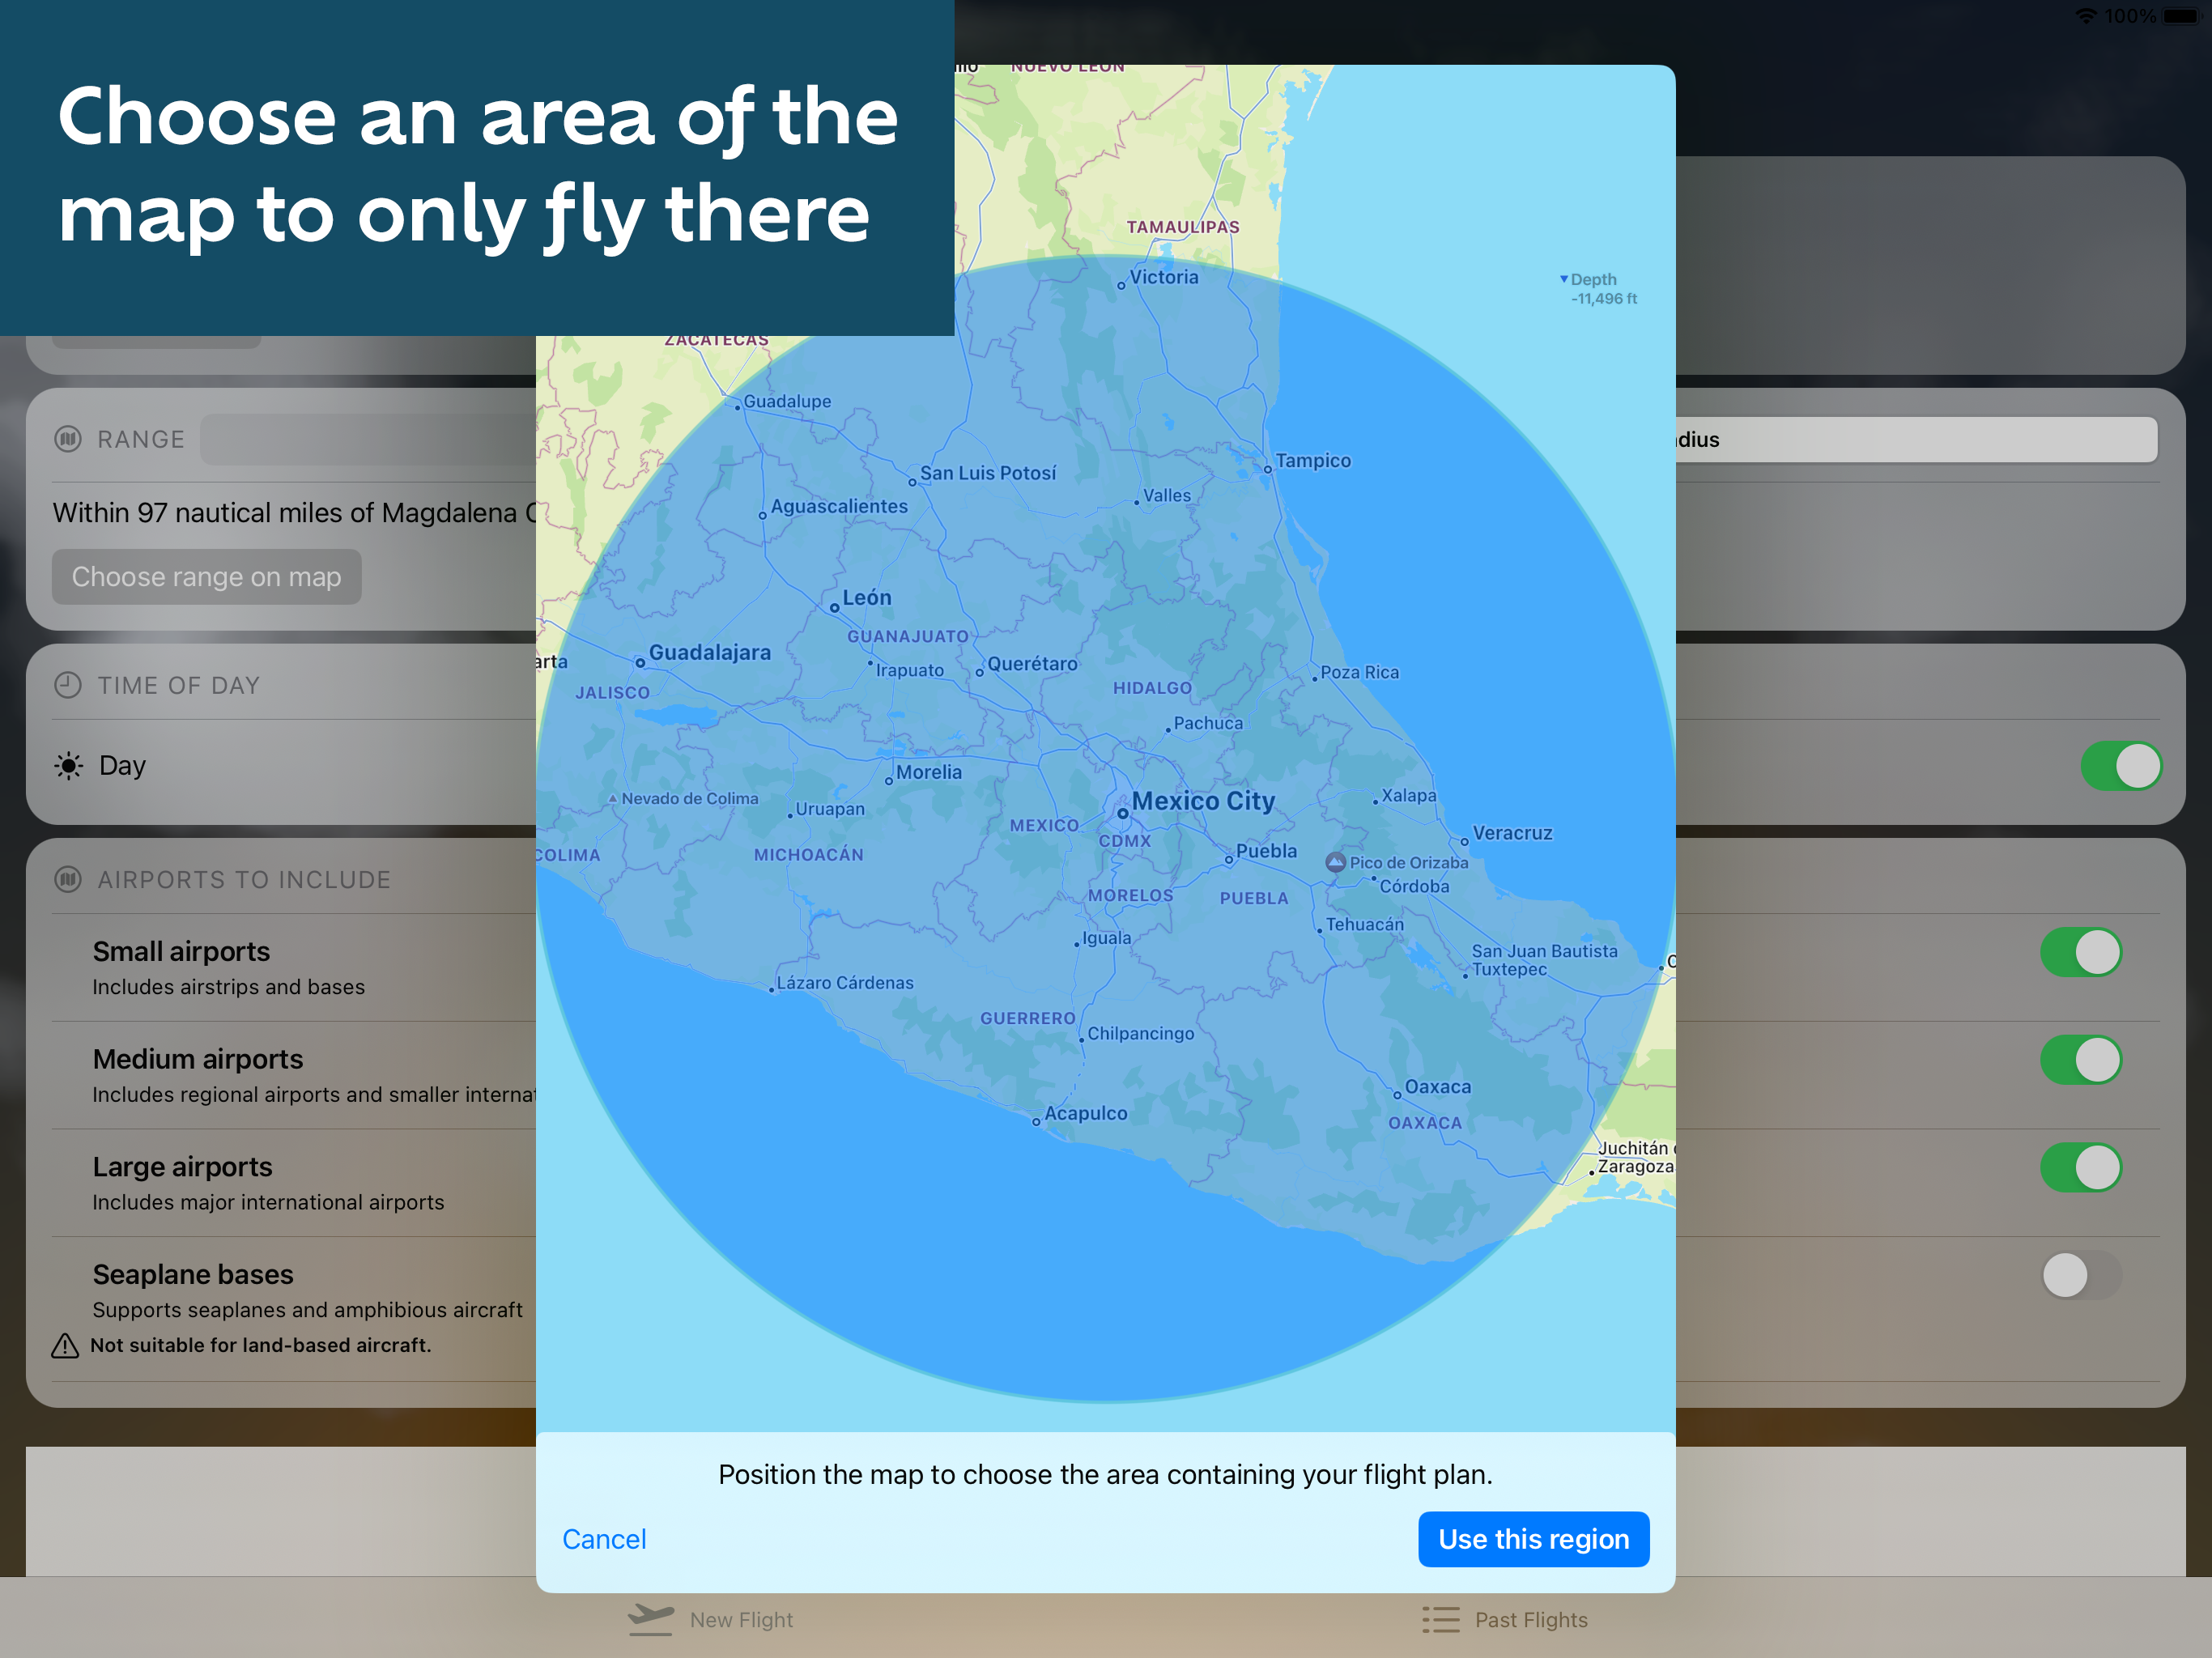Click the radius input field

[x=1914, y=439]
